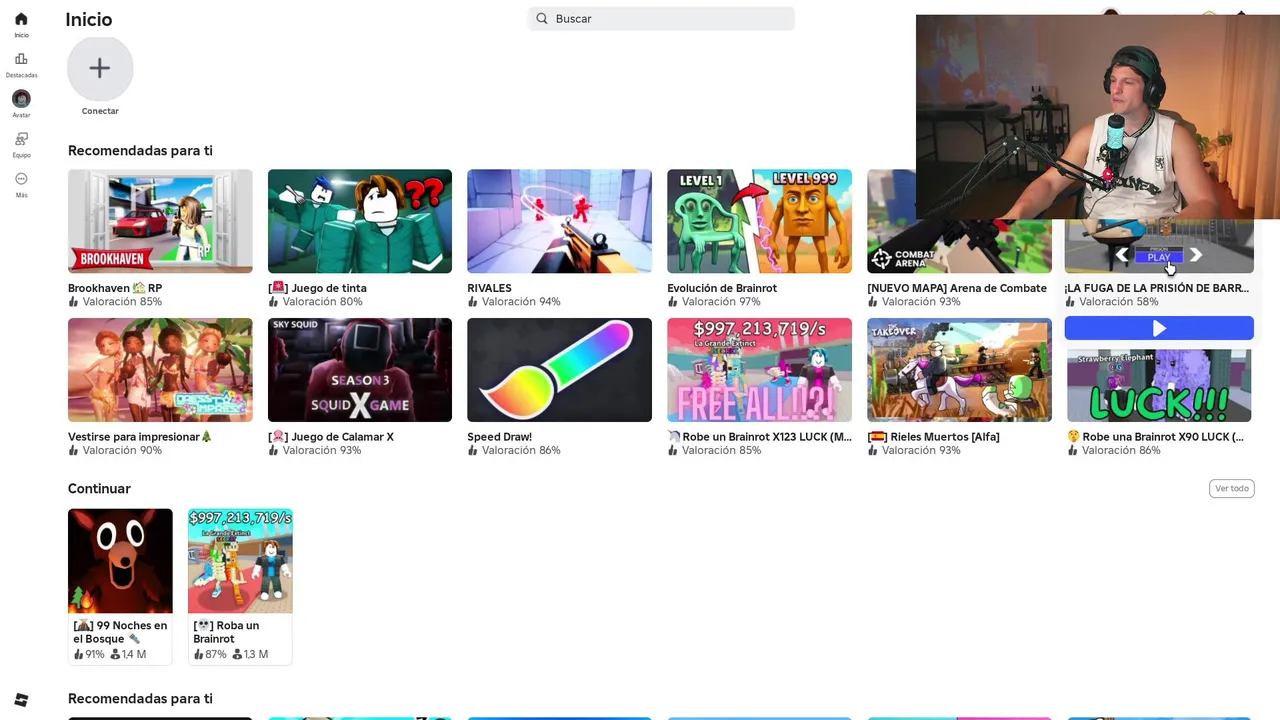Click the Speed Draw! title text
This screenshot has width=1280, height=720.
pos(499,437)
